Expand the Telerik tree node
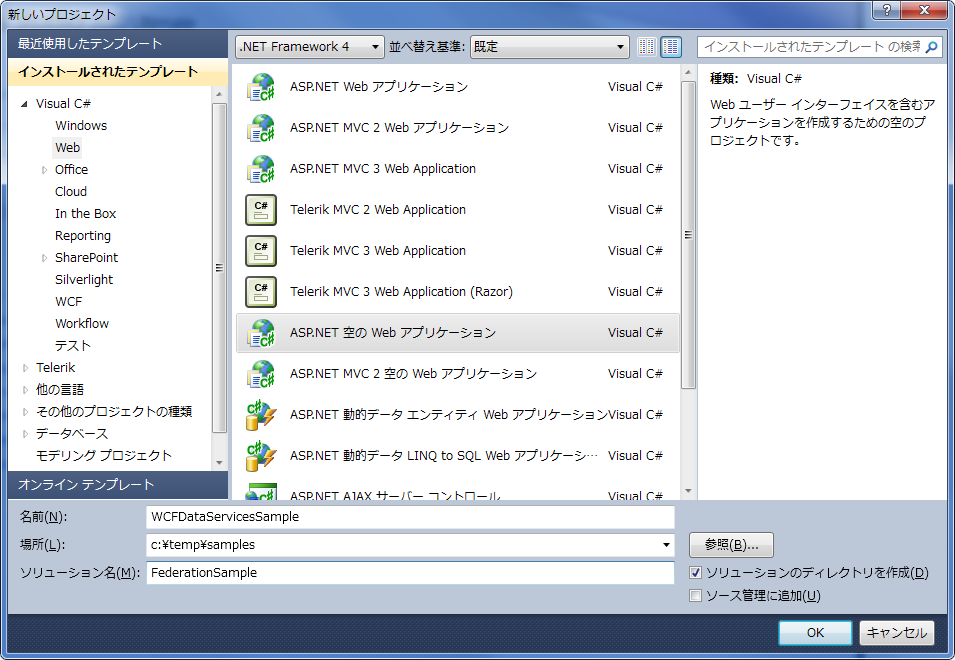The image size is (955, 660). pyautogui.click(x=25, y=368)
